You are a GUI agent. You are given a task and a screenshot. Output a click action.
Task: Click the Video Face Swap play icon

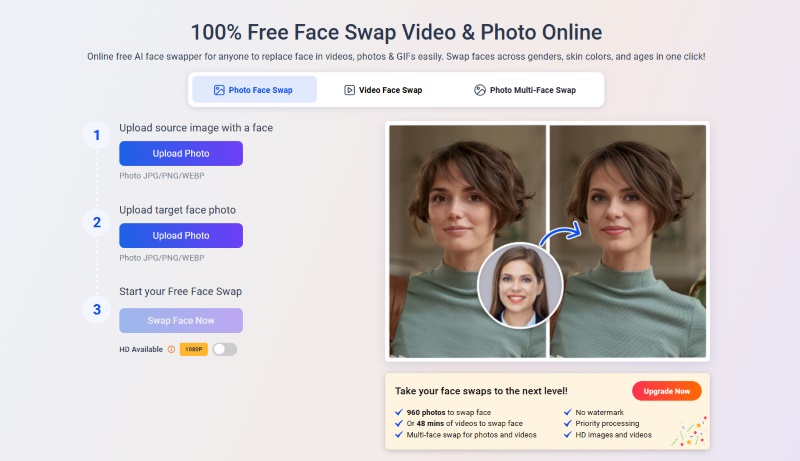tap(349, 90)
